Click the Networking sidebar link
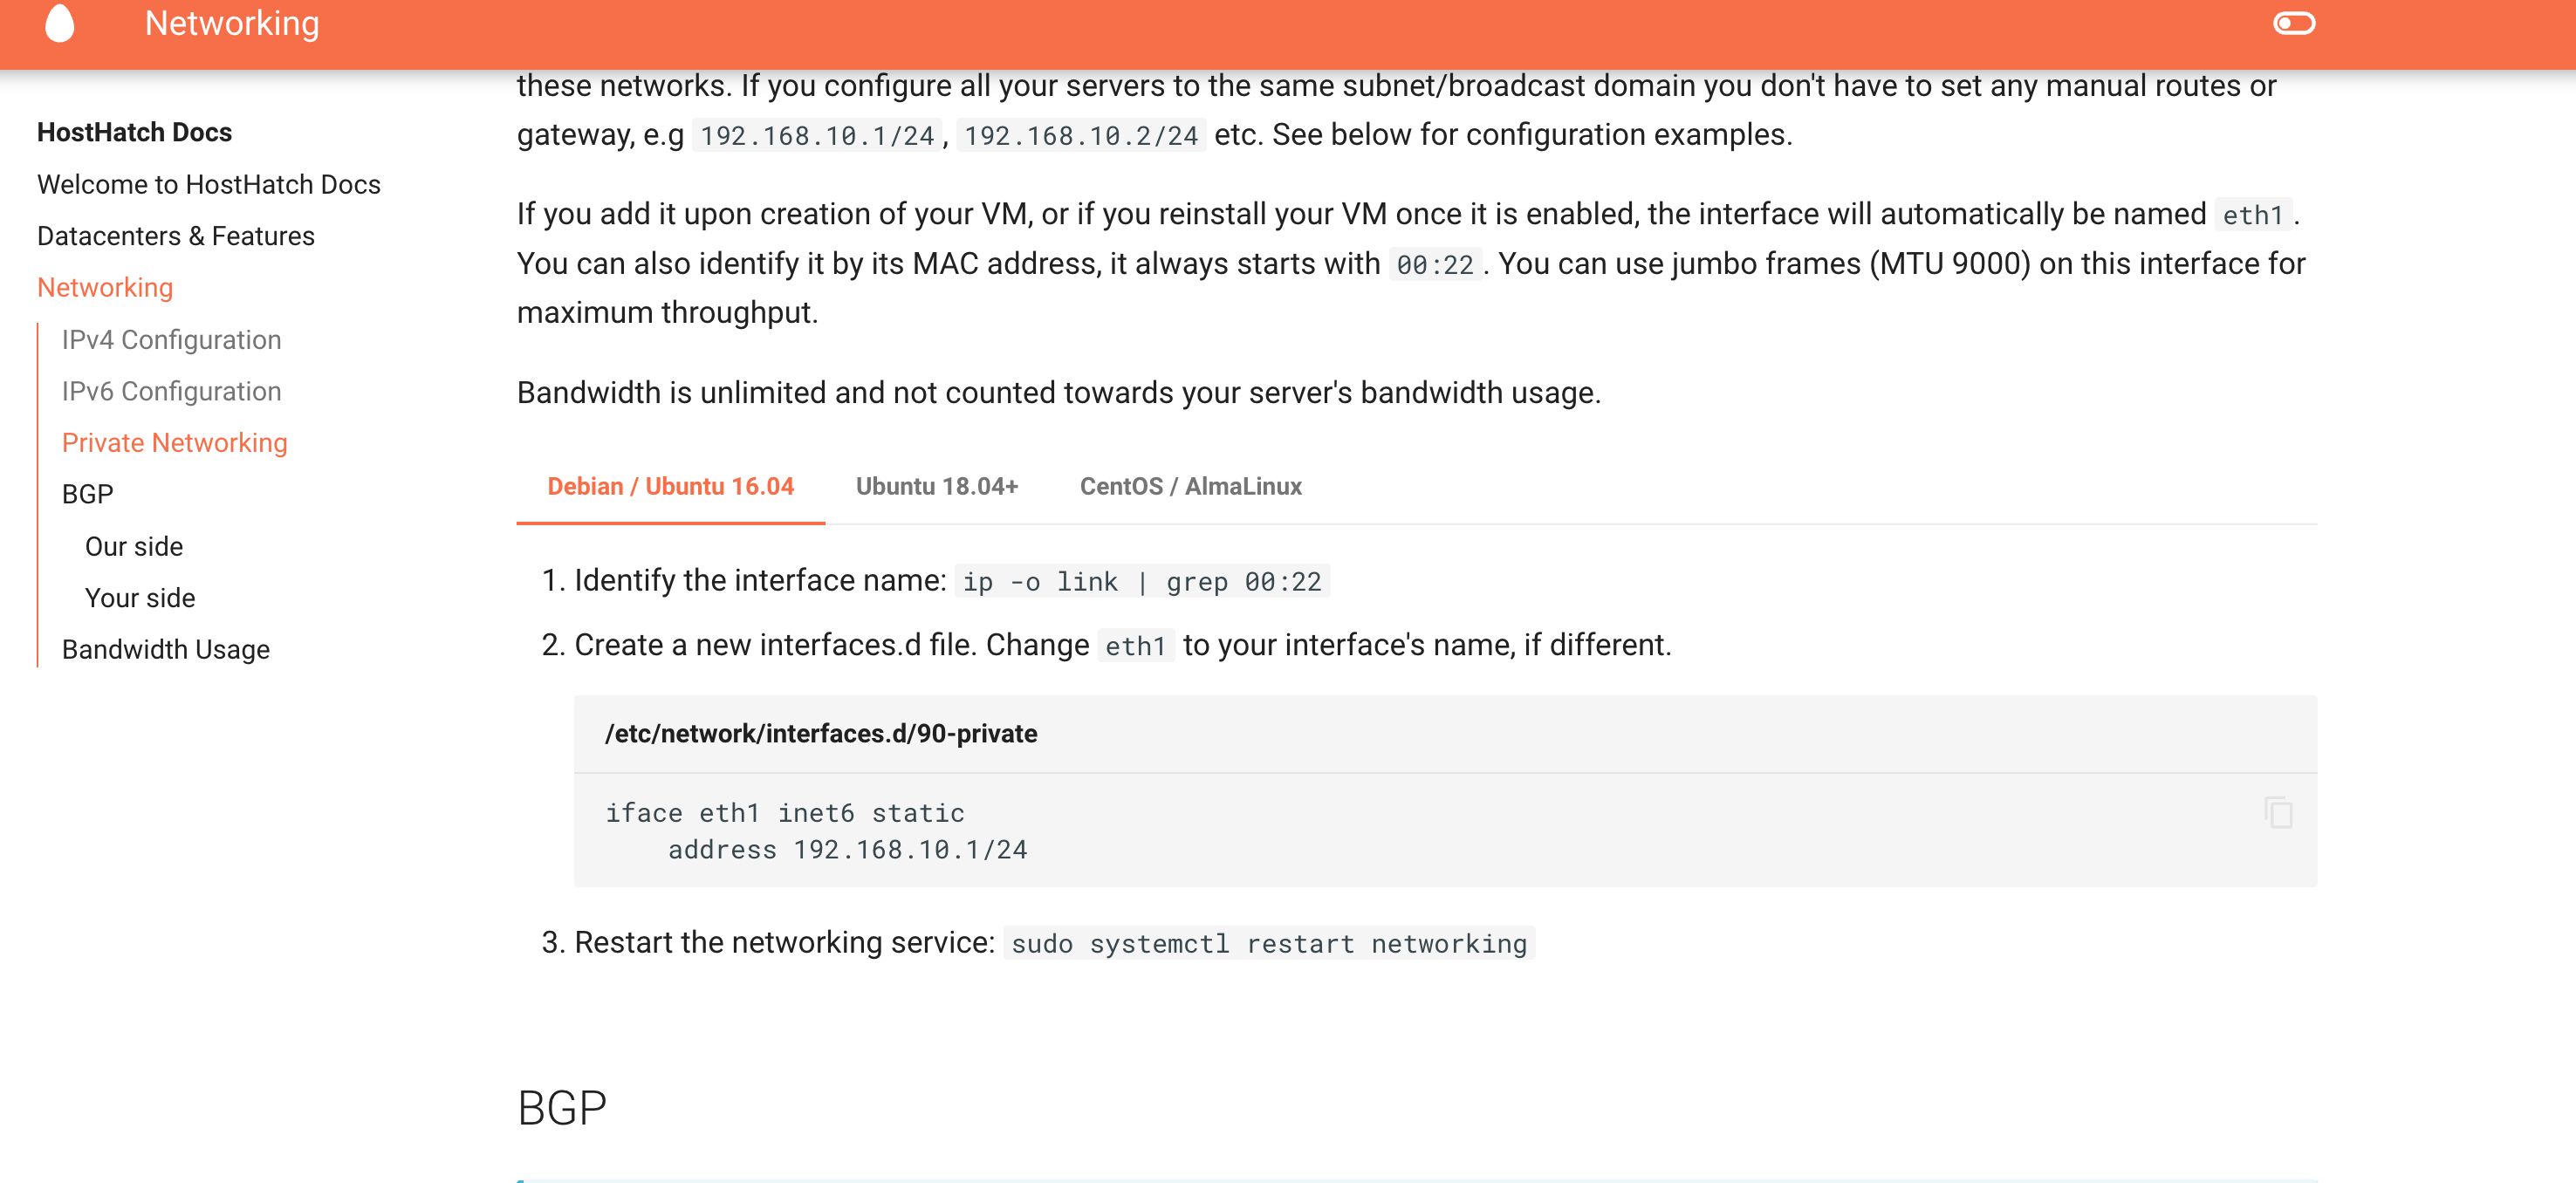 click(105, 288)
